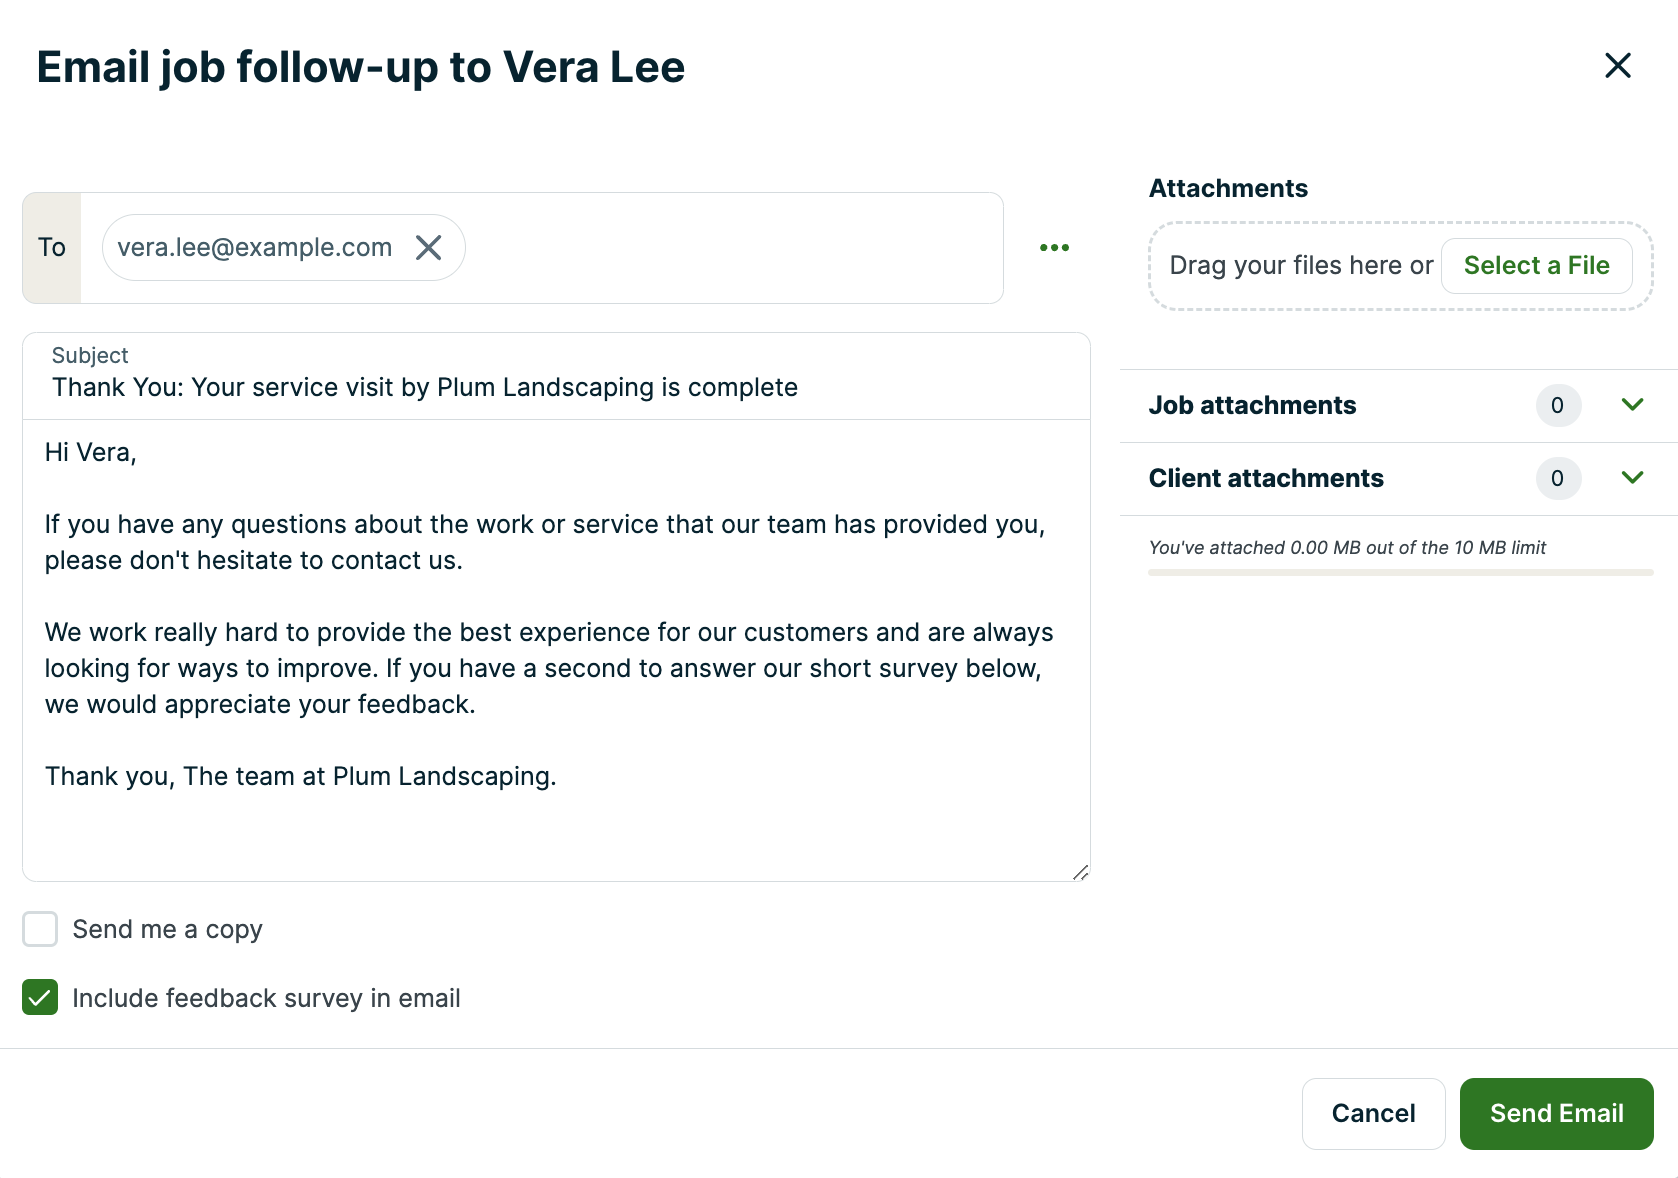The width and height of the screenshot is (1678, 1178).
Task: Expand Job attachments chevron
Action: [1632, 405]
